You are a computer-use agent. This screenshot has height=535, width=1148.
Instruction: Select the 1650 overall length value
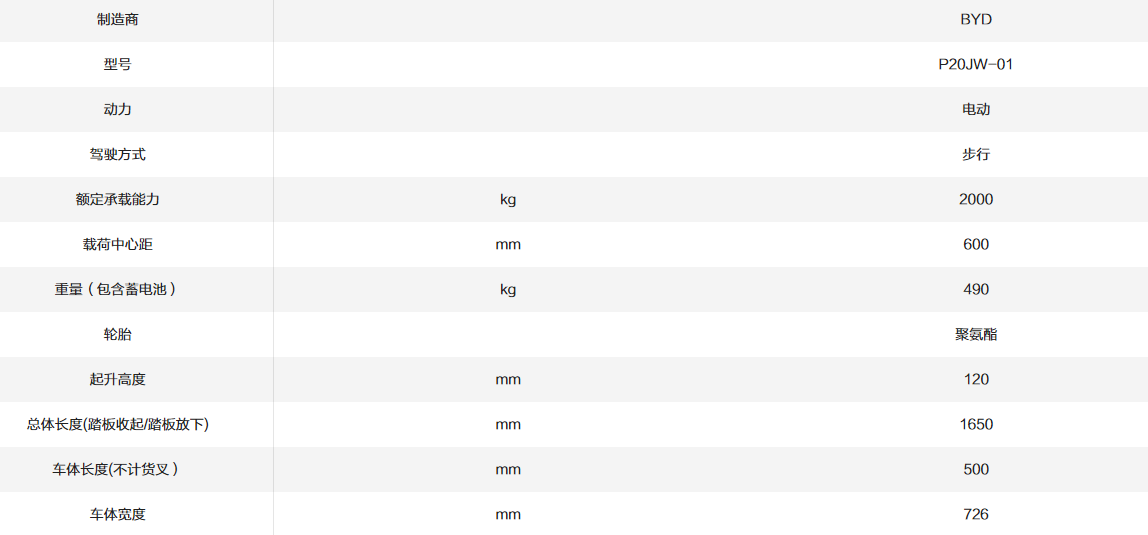975,424
